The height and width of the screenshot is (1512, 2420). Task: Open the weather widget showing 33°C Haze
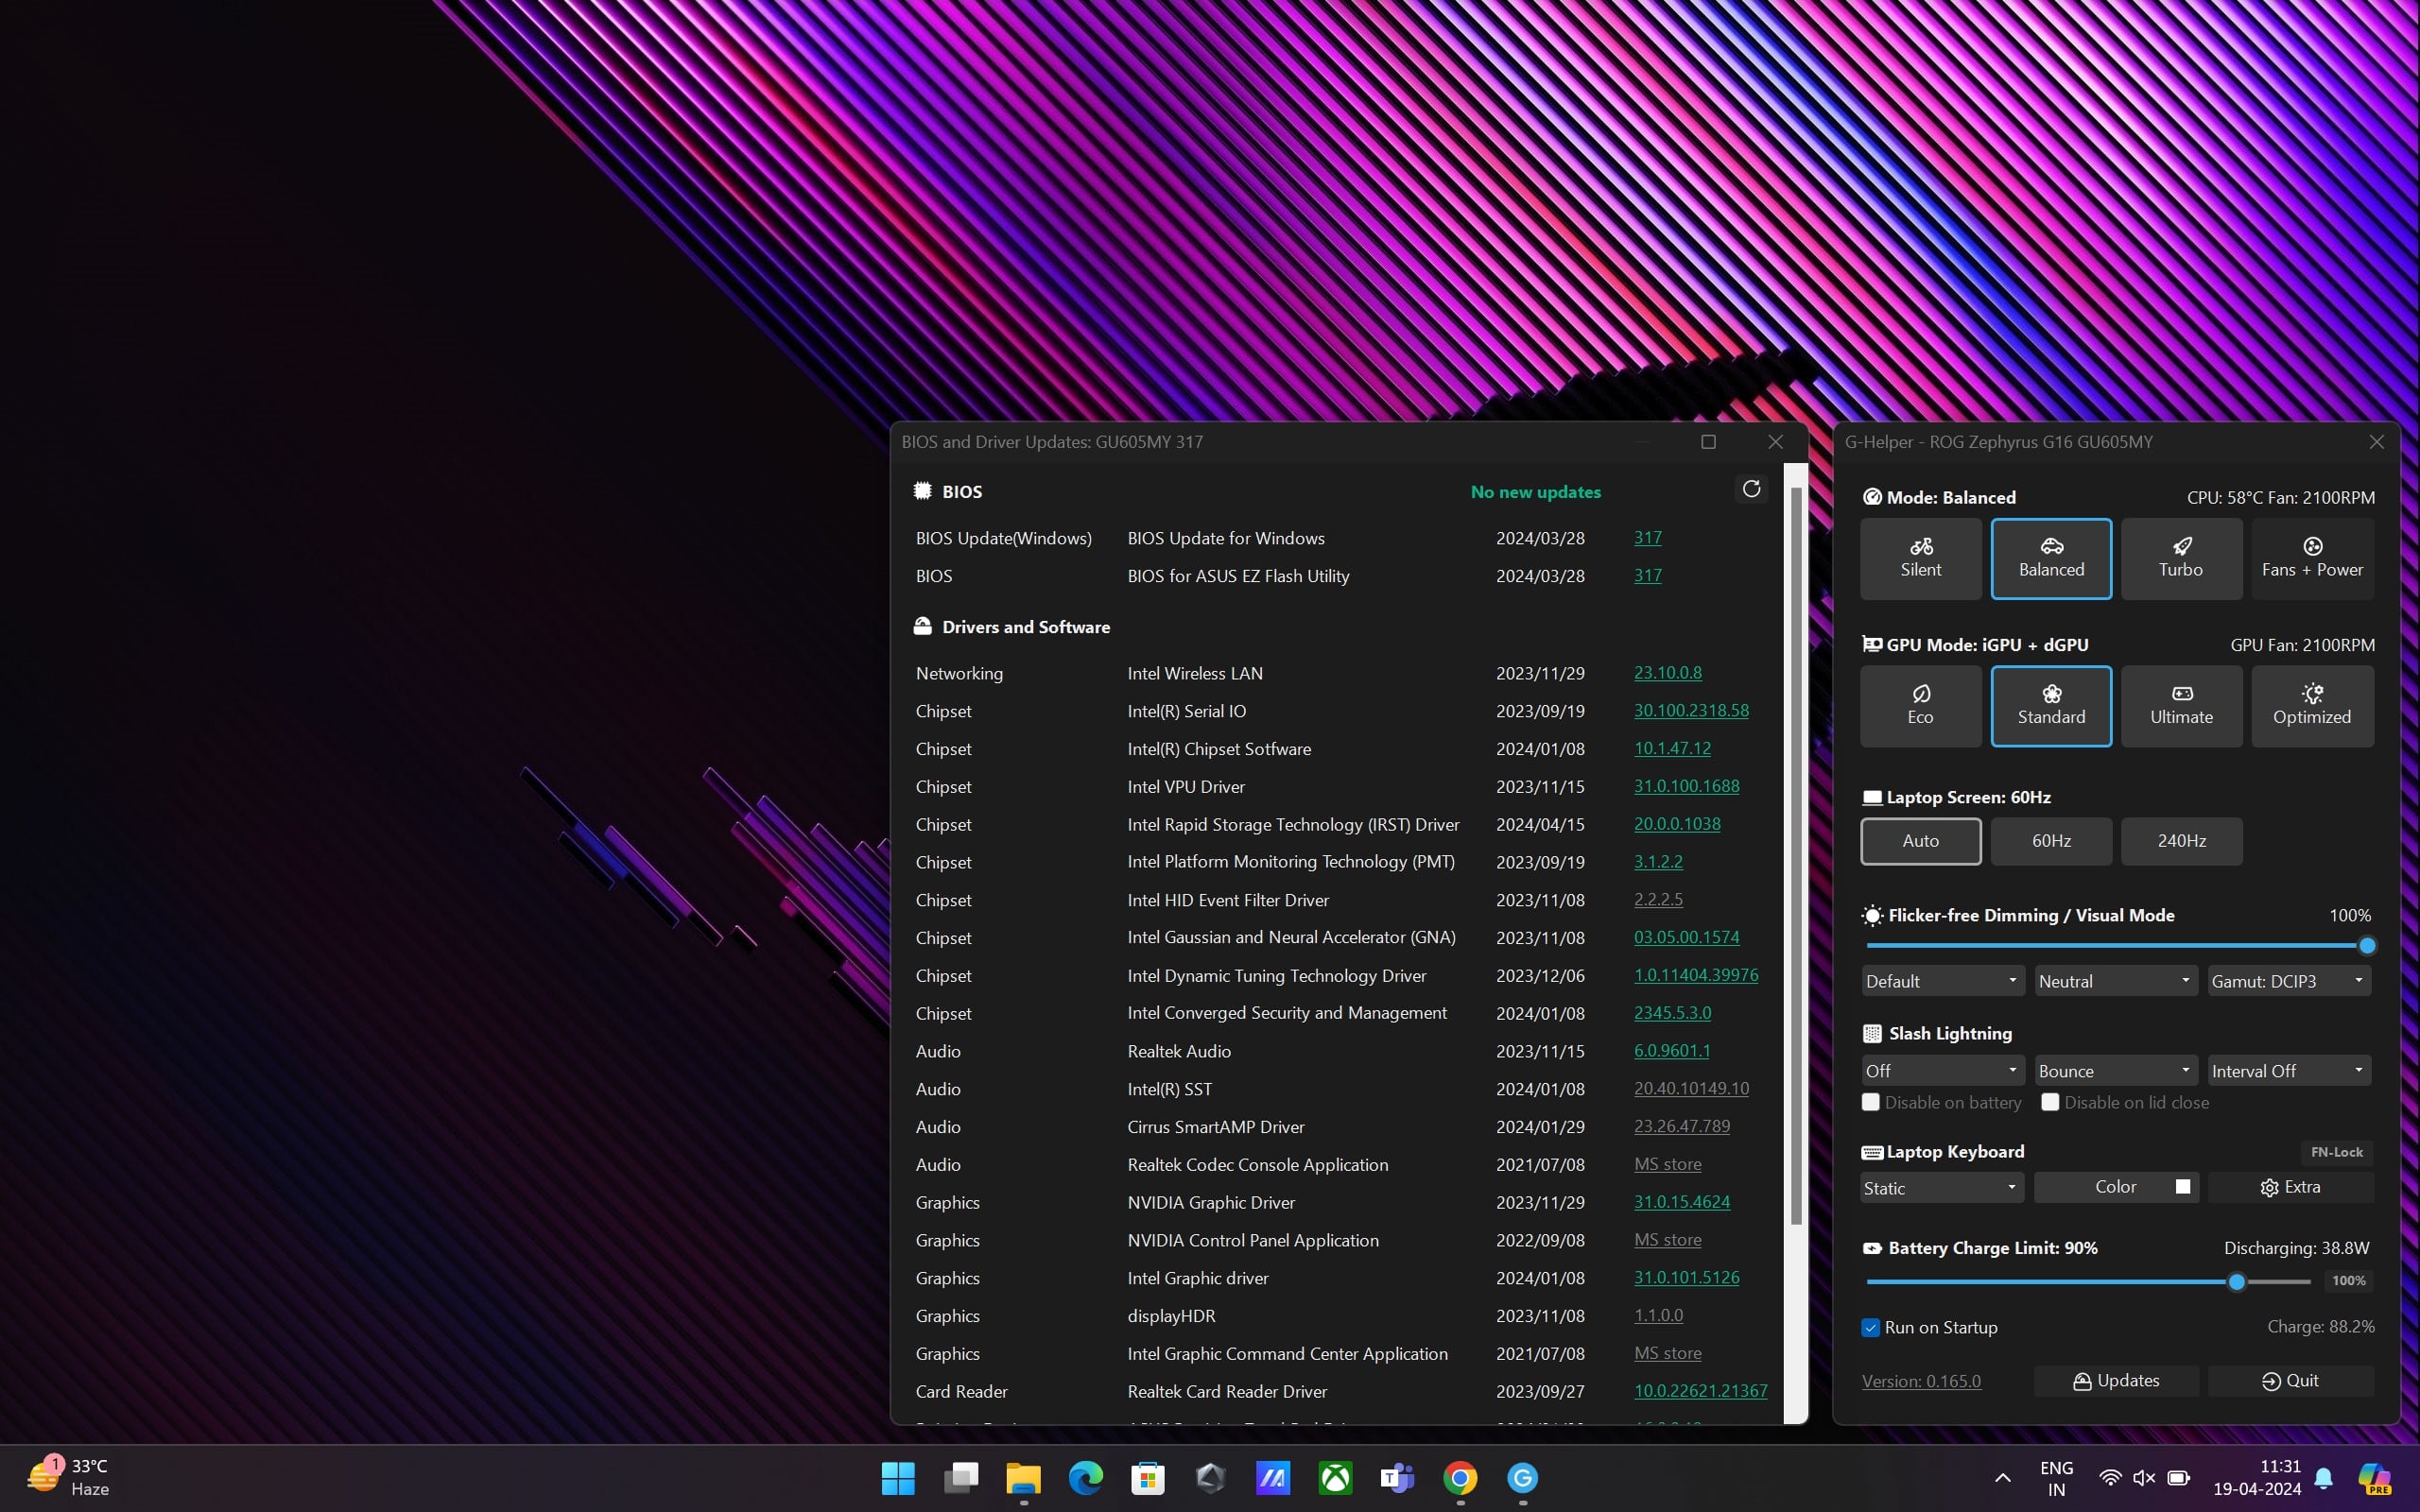point(68,1477)
